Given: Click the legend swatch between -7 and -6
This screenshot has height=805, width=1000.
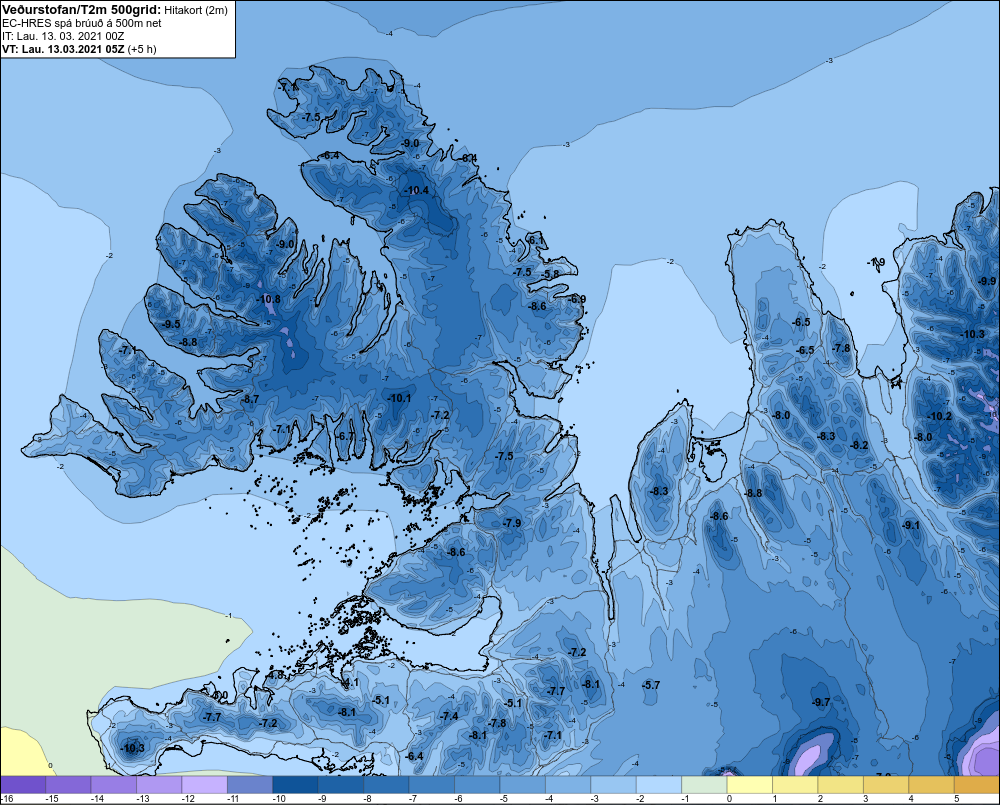Looking at the screenshot, I should (x=431, y=784).
